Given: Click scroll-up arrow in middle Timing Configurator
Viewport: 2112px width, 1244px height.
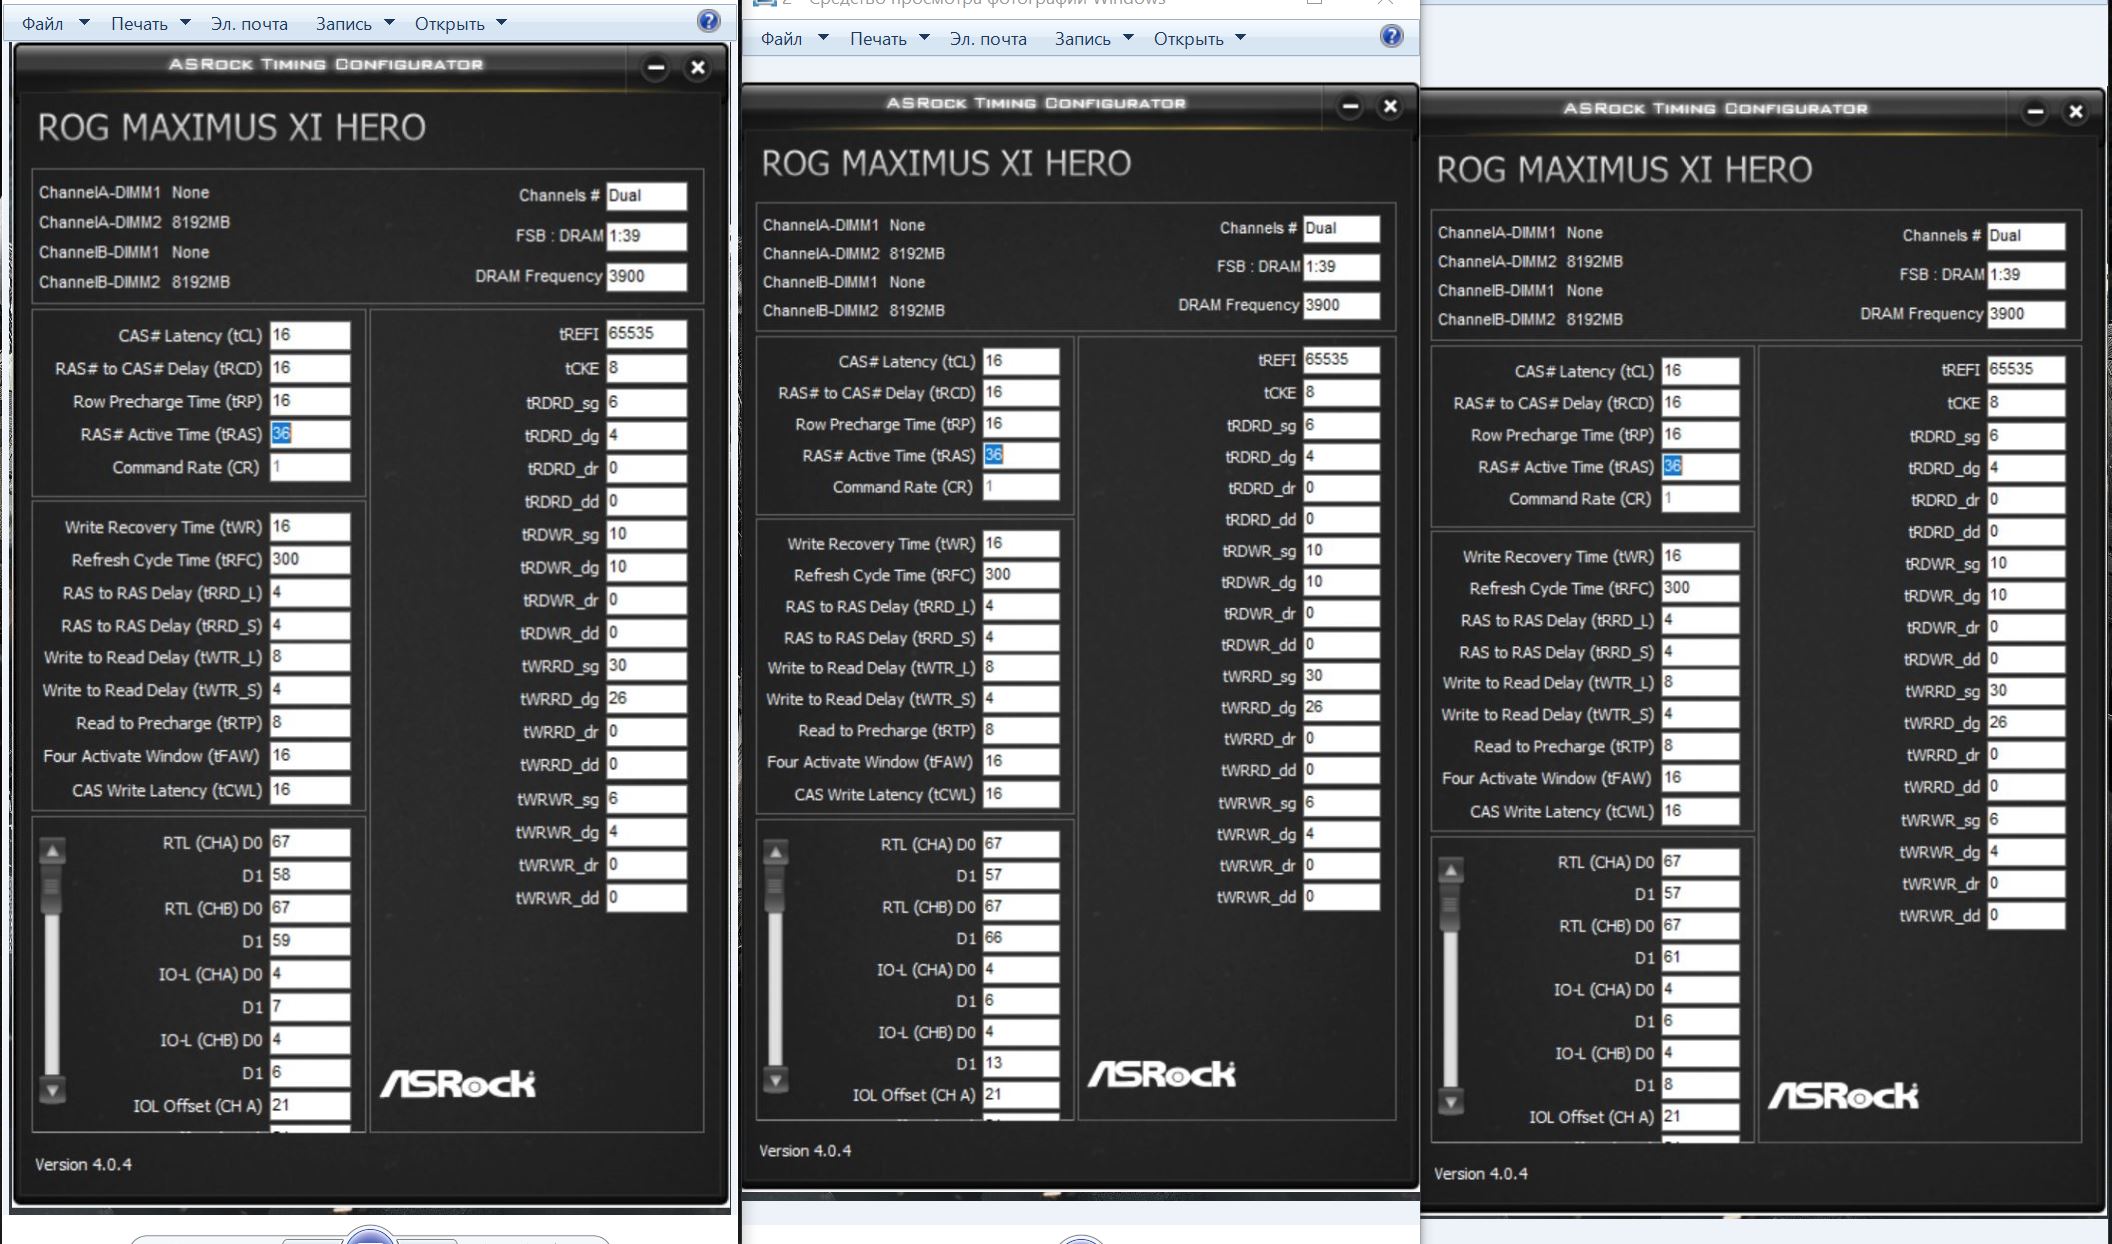Looking at the screenshot, I should coord(775,853).
